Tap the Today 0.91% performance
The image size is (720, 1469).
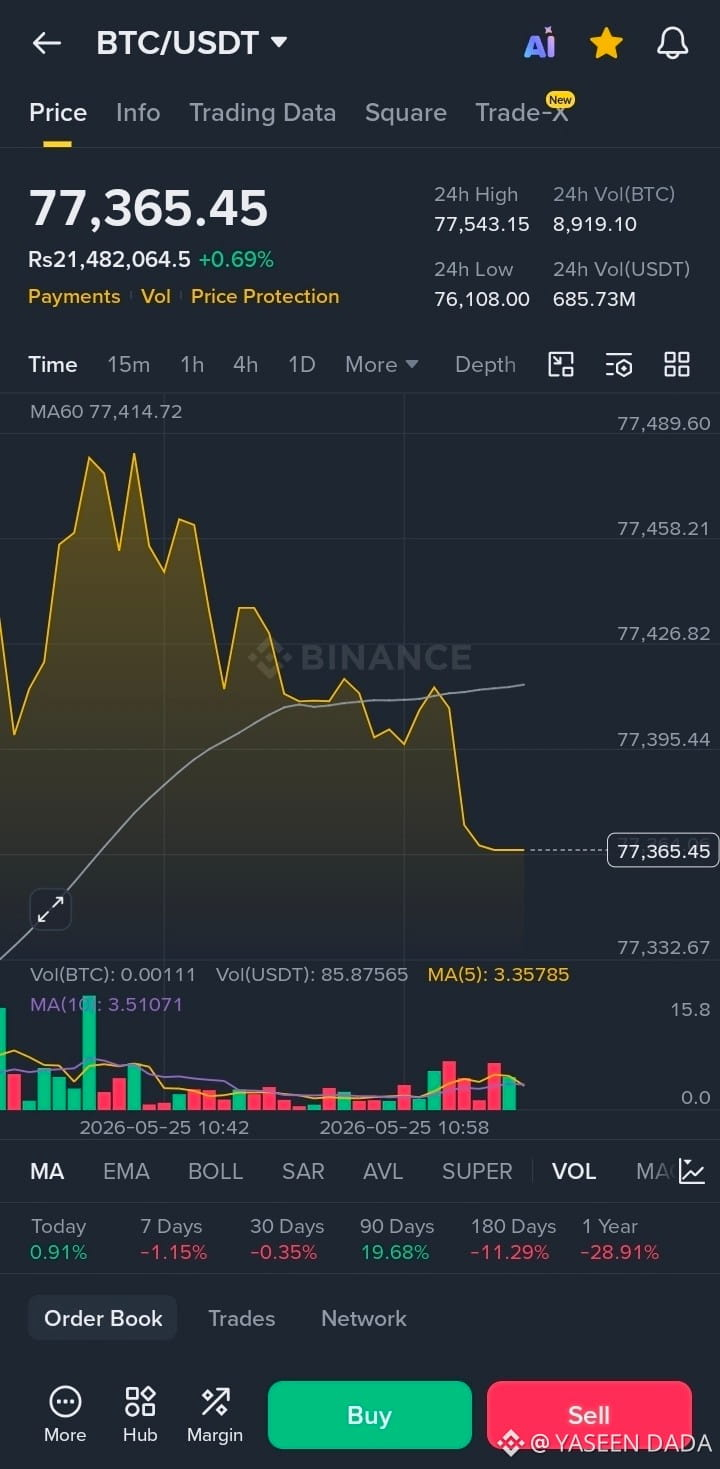(59, 1239)
